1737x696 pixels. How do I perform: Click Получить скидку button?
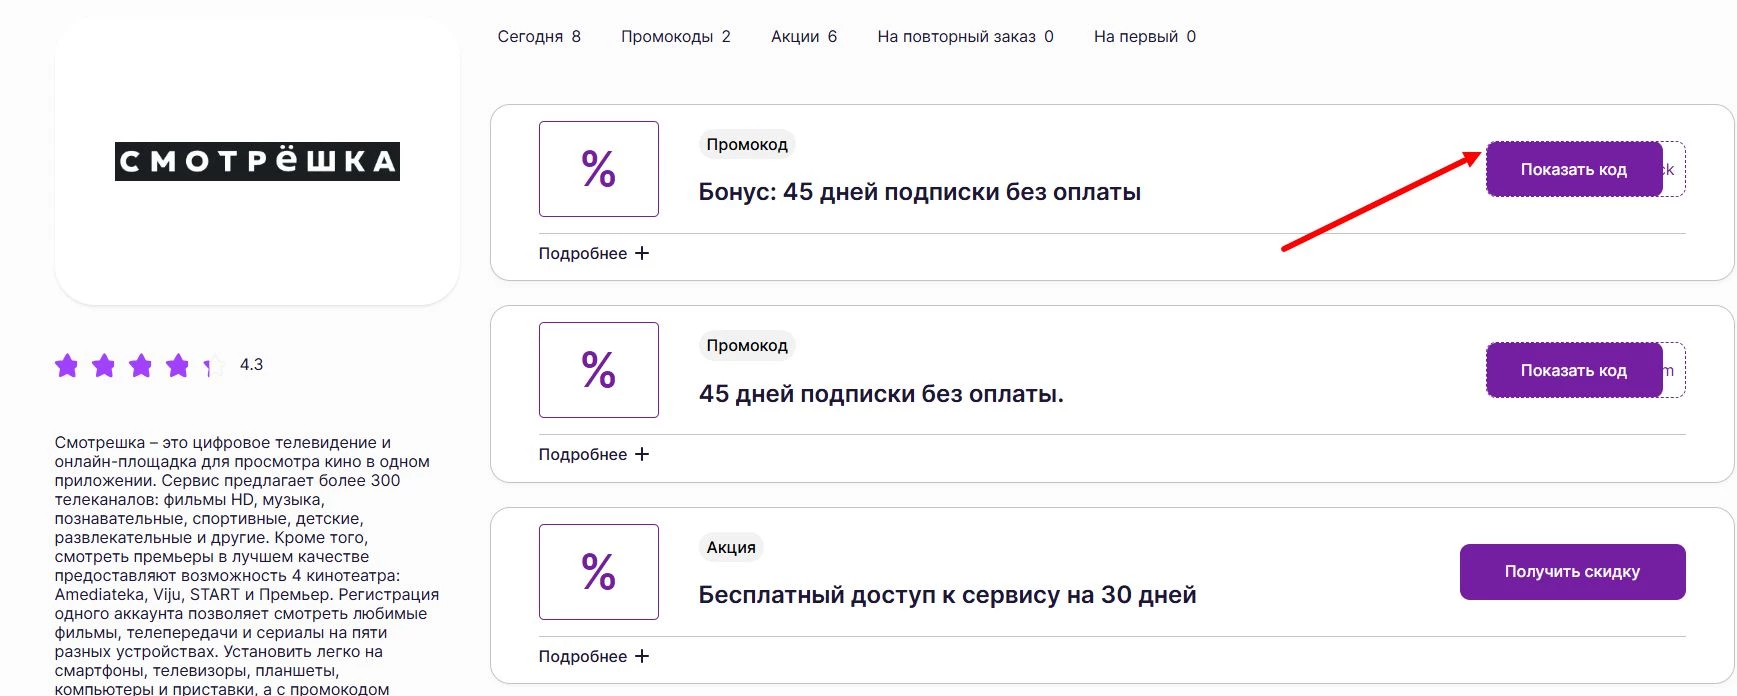pos(1572,572)
